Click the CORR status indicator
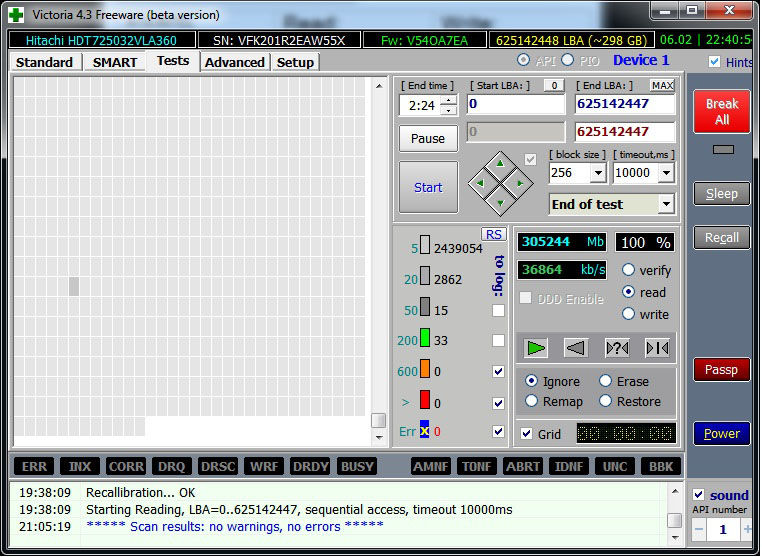This screenshot has height=557, width=762. [126, 467]
